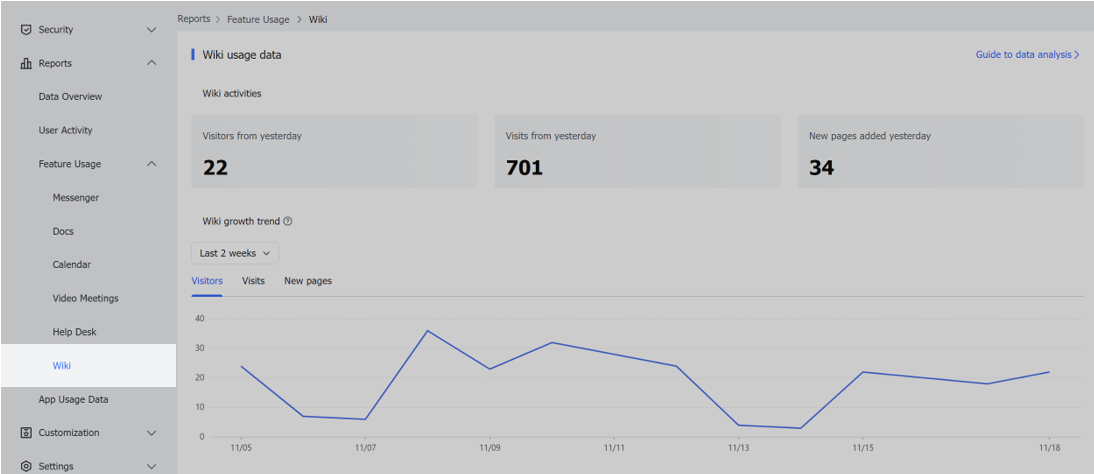Switch to the New pages tab
The width and height of the screenshot is (1094, 474).
308,281
